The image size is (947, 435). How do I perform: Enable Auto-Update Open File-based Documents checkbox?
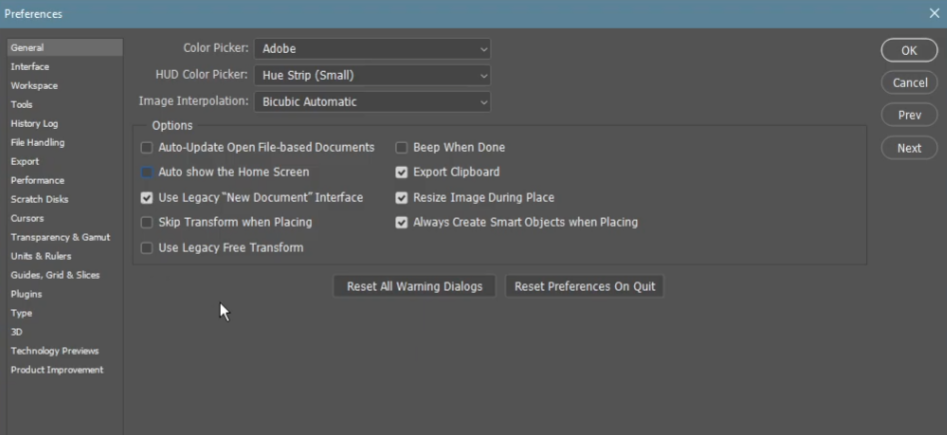pyautogui.click(x=147, y=148)
